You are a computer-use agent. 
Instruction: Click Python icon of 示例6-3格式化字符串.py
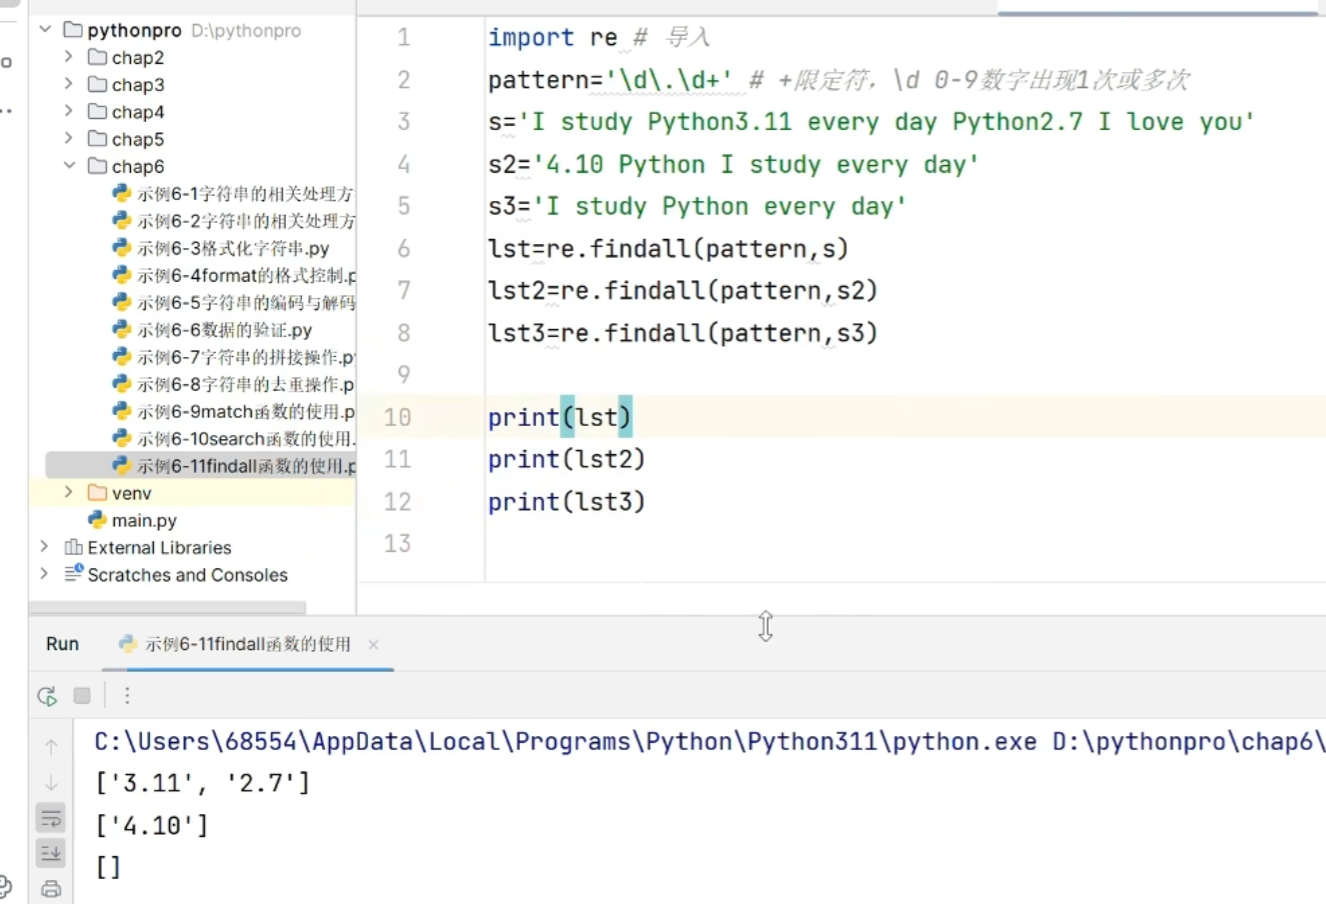point(122,248)
